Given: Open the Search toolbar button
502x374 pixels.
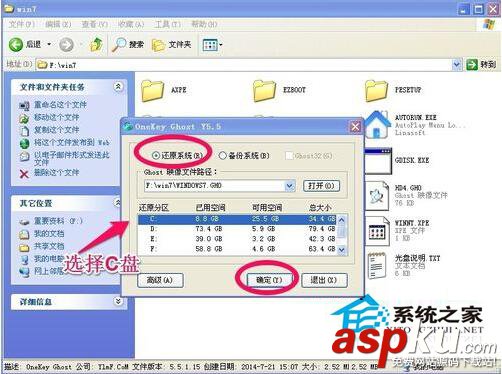Looking at the screenshot, I should pos(128,44).
